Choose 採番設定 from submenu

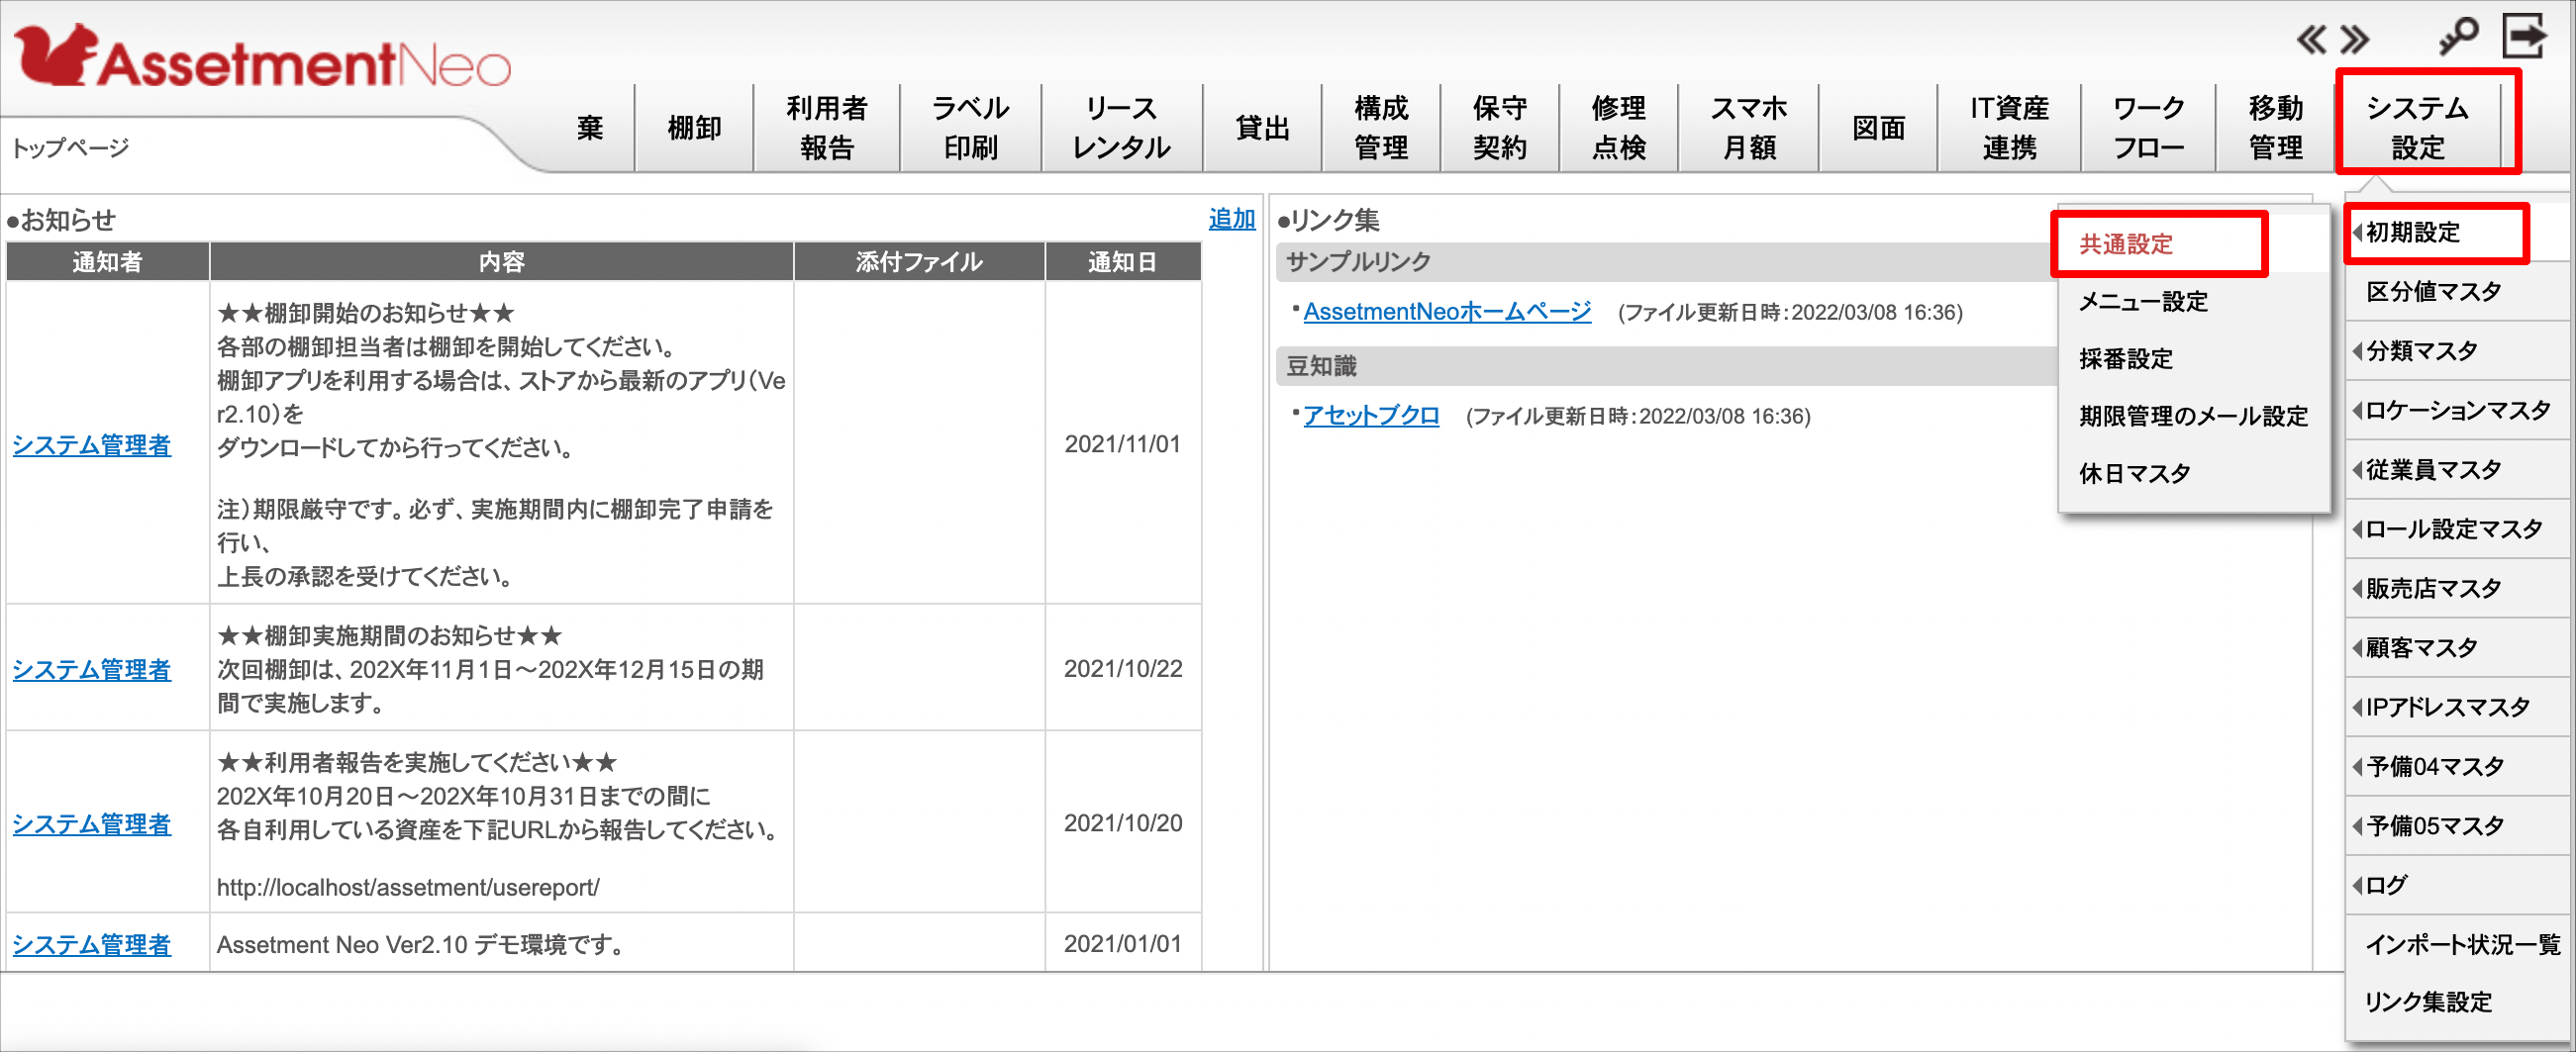pyautogui.click(x=2193, y=358)
